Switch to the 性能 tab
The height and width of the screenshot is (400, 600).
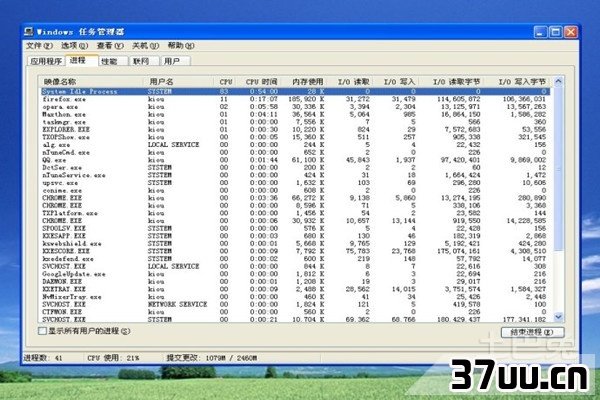[x=112, y=61]
